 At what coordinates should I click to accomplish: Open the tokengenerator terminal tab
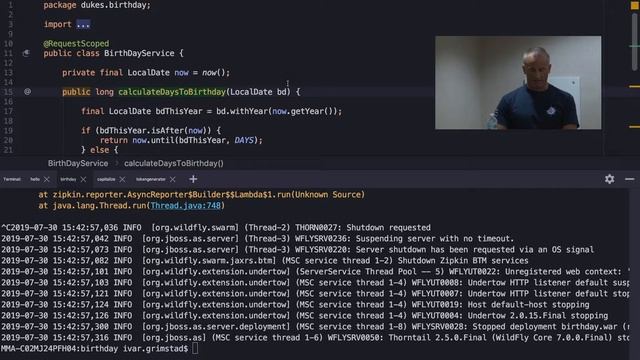[151, 179]
